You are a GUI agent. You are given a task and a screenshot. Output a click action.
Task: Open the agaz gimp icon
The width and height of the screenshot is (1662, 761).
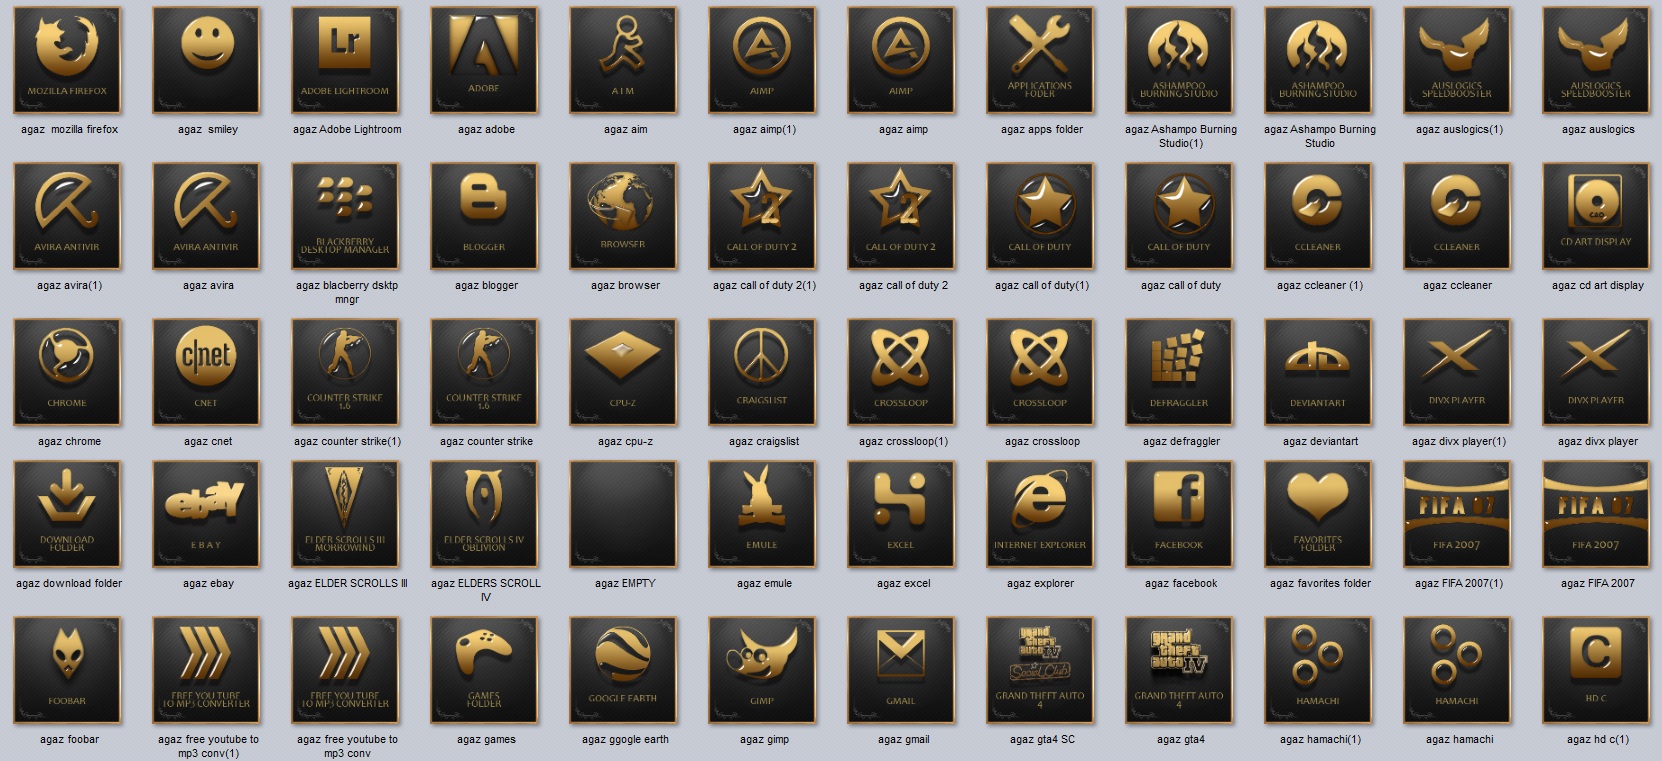763,670
